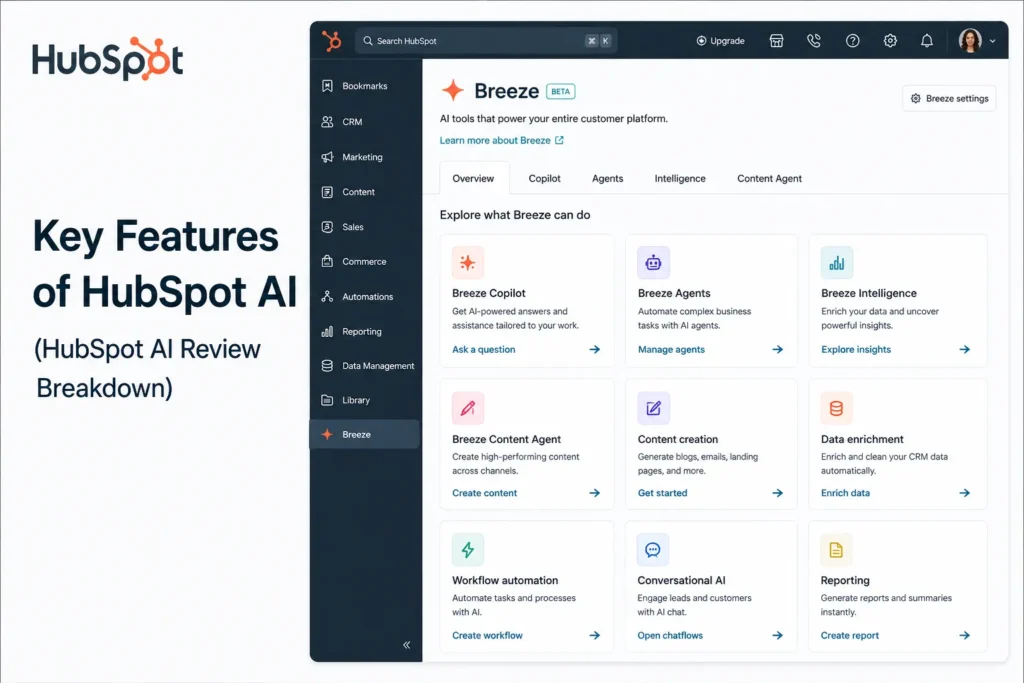Screen dimensions: 1024x683
Task: Click the arrow on Conversational AI card
Action: point(777,635)
